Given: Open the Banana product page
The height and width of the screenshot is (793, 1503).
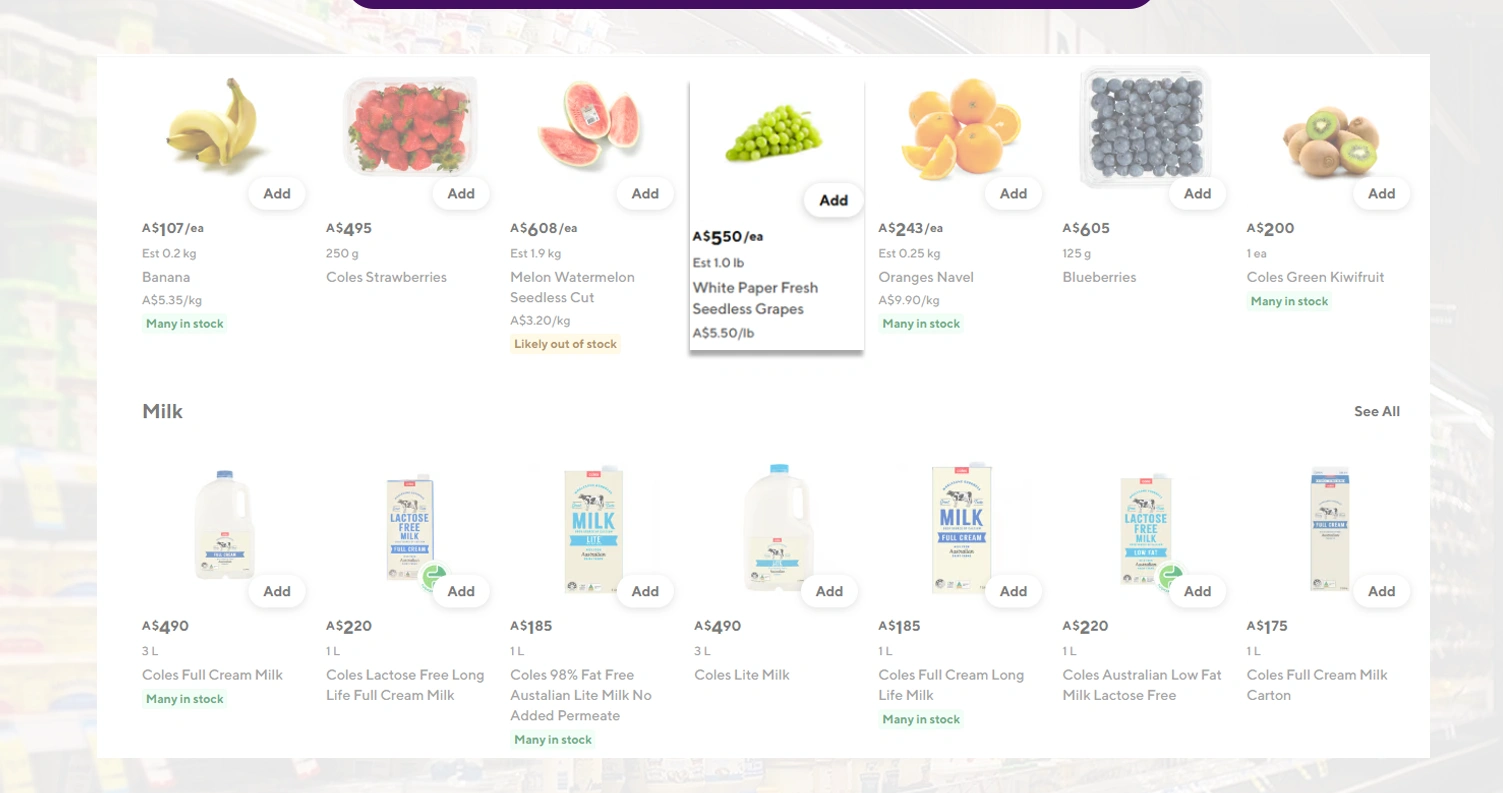Looking at the screenshot, I should 165,277.
